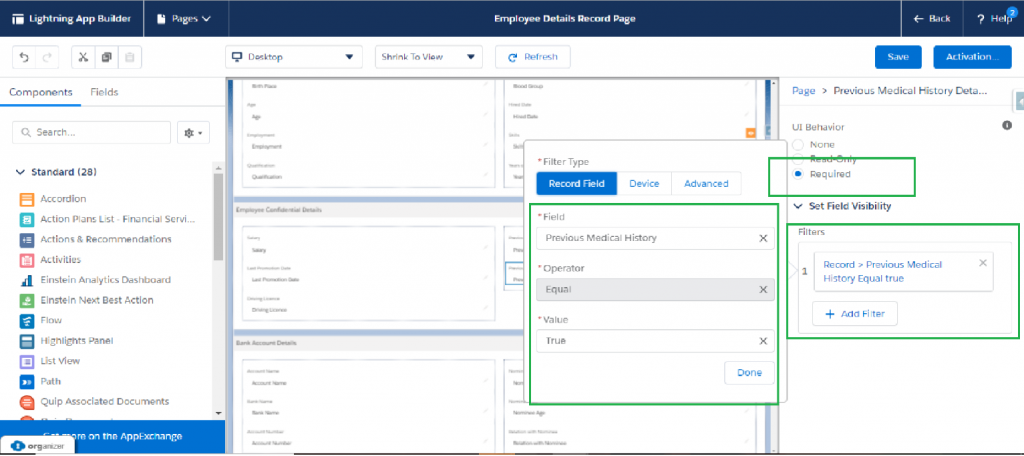This screenshot has width=1024, height=456.
Task: Click the UI Behavior info icon
Action: click(1007, 125)
